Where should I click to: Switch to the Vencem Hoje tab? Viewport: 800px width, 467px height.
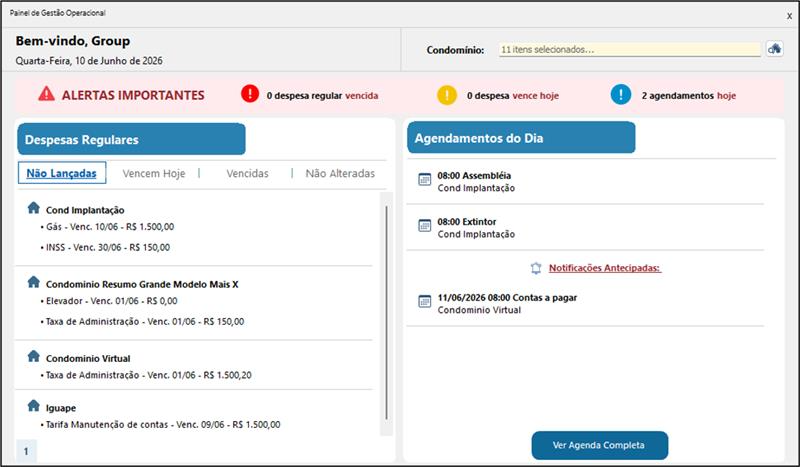pos(154,174)
